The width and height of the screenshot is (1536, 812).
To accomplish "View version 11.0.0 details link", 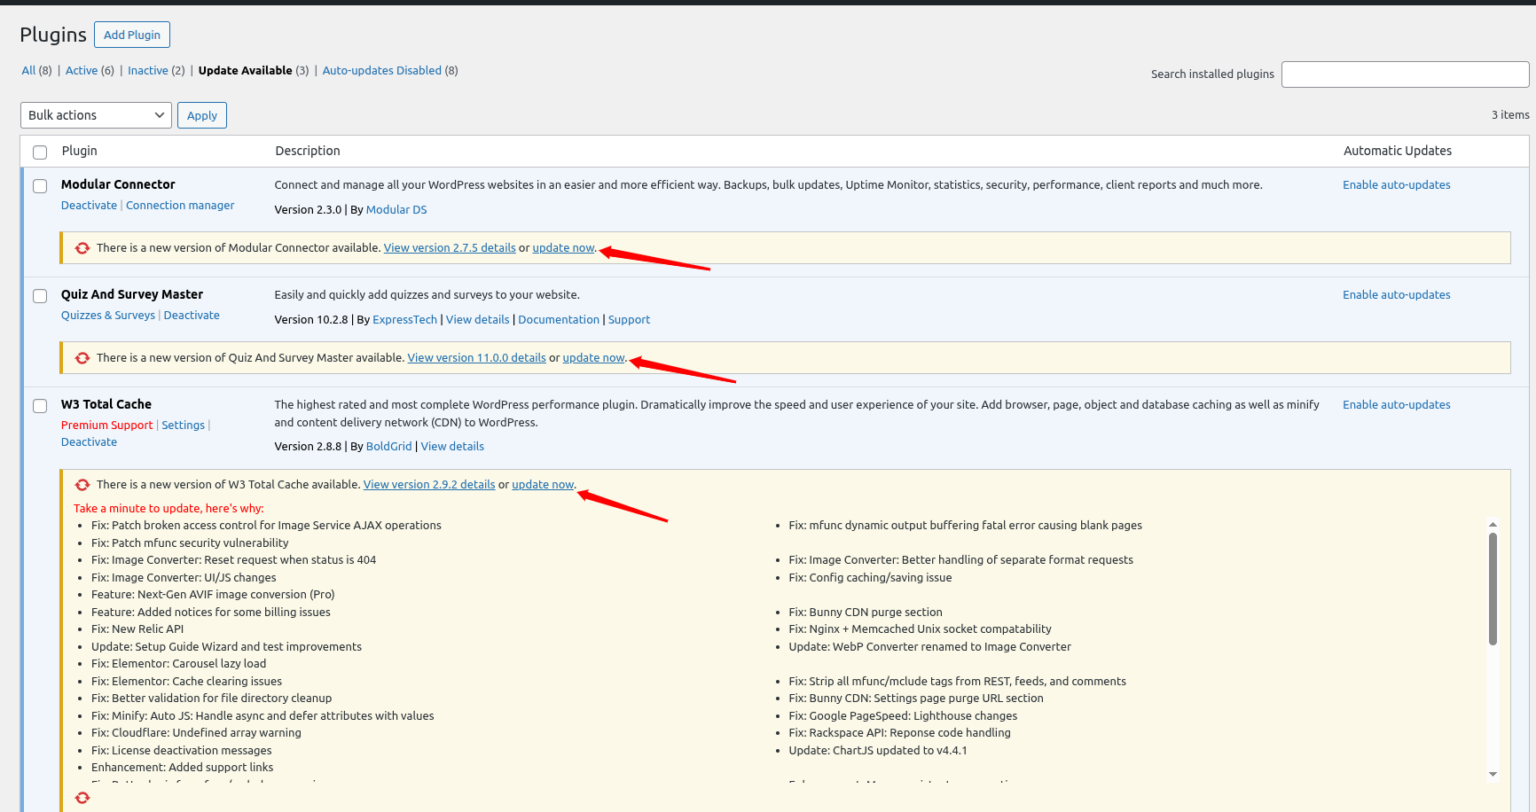I will tap(477, 358).
